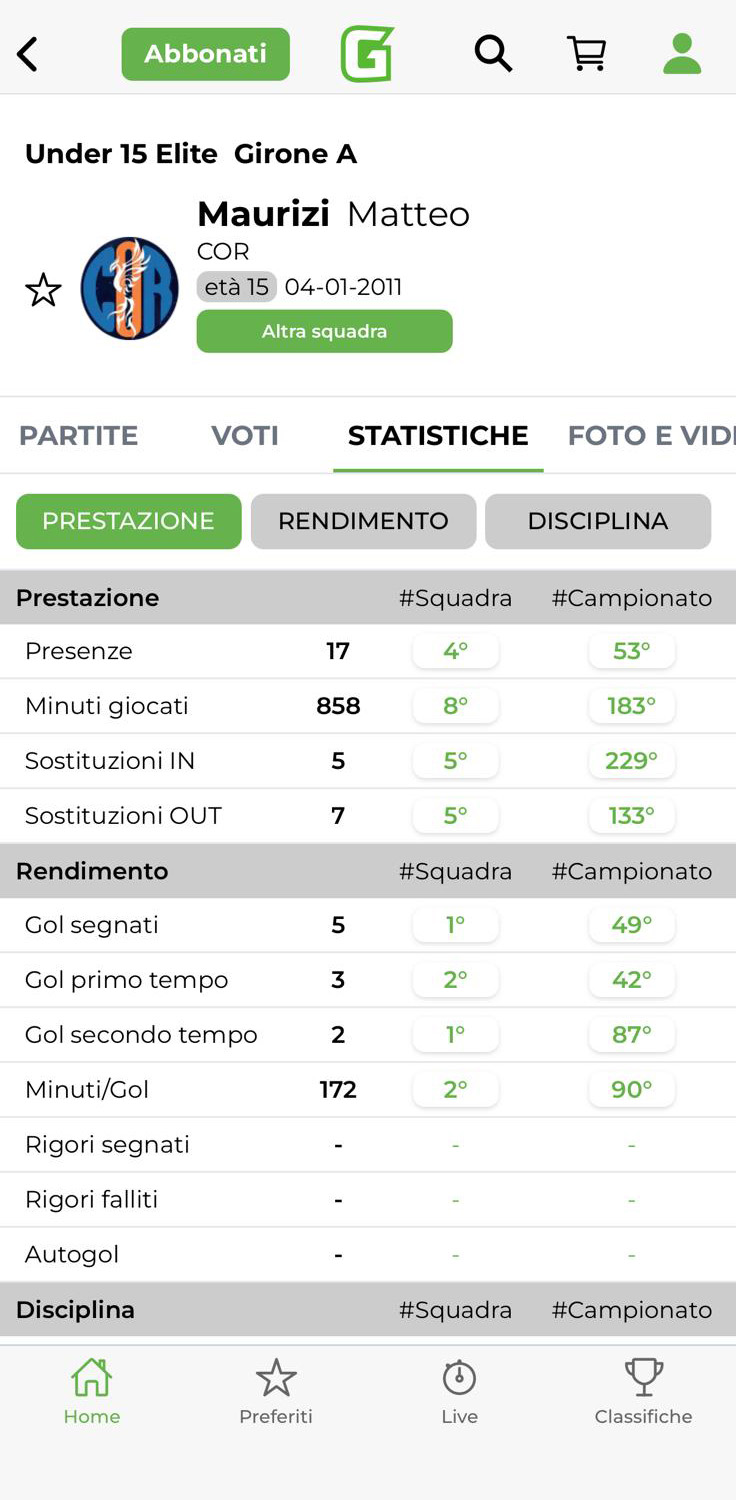Viewport: 736px width, 1500px height.
Task: Go to Home in bottom bar
Action: click(x=92, y=1391)
